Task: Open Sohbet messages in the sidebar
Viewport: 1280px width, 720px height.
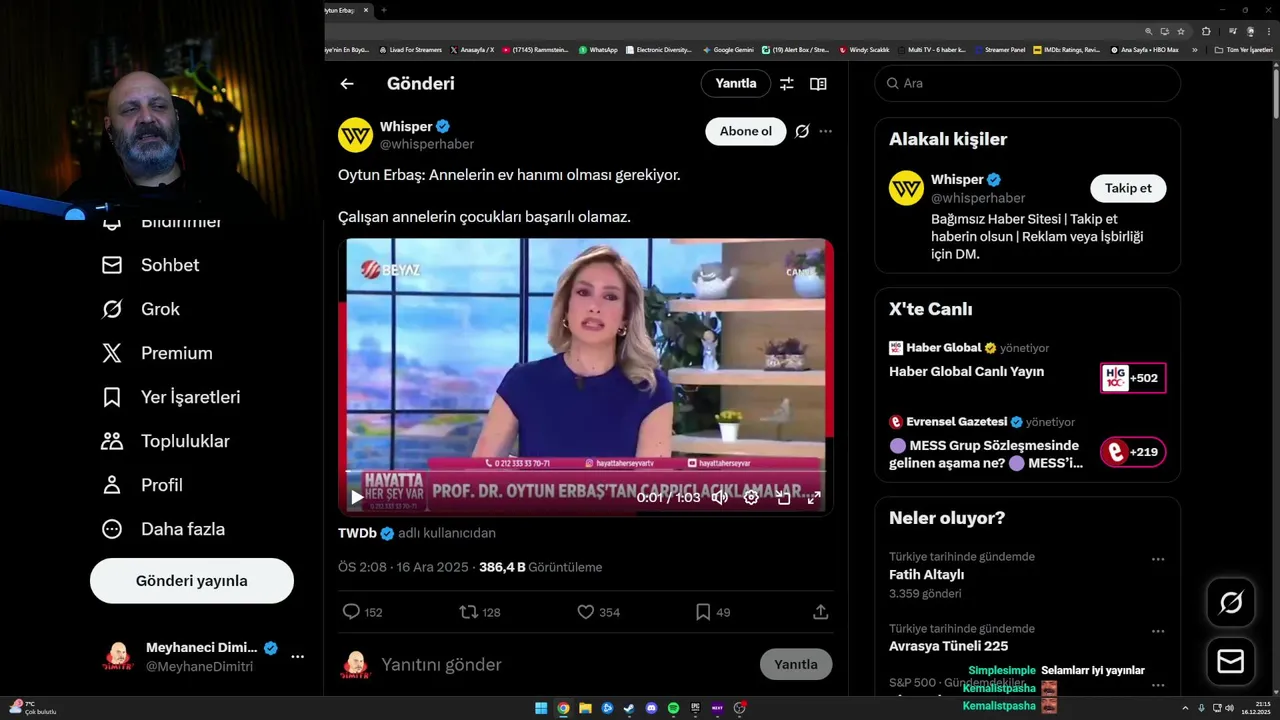Action: tap(150, 265)
